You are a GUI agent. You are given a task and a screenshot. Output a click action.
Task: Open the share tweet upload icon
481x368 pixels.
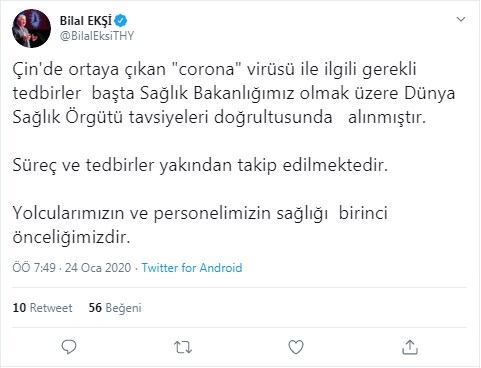[x=410, y=347]
